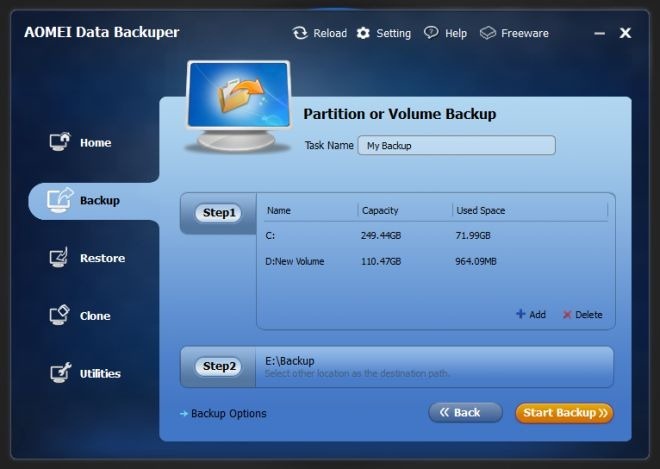Minimize the AOMEI Data Backuper window
Screen dimensions: 660x469
coord(599,33)
